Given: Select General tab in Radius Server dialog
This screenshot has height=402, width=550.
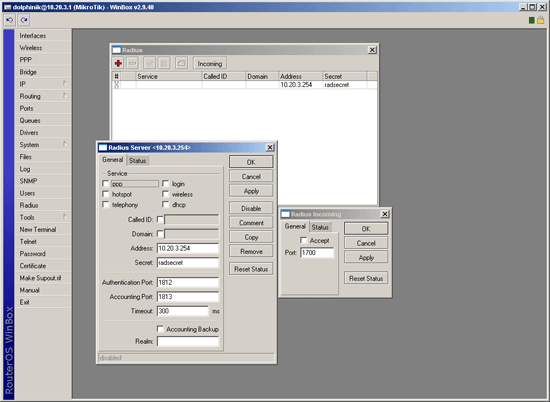Looking at the screenshot, I should [x=113, y=160].
